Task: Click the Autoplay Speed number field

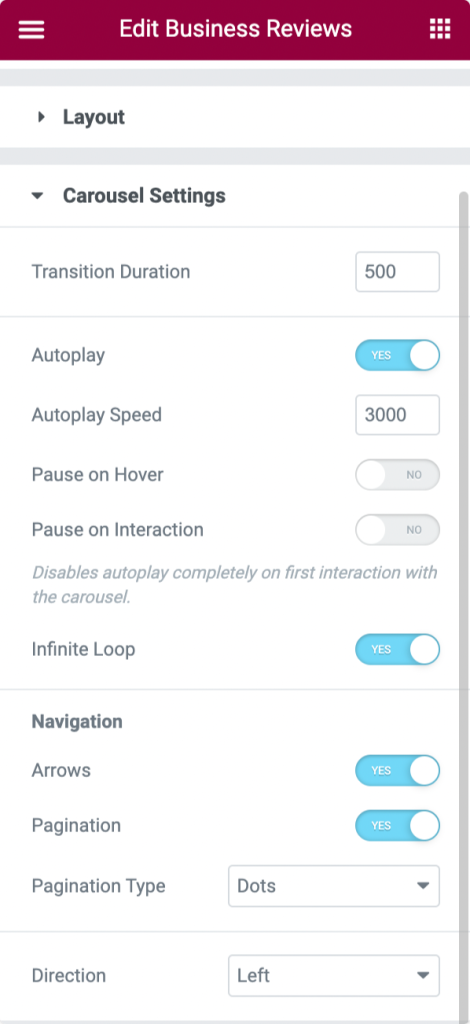Action: 398,415
